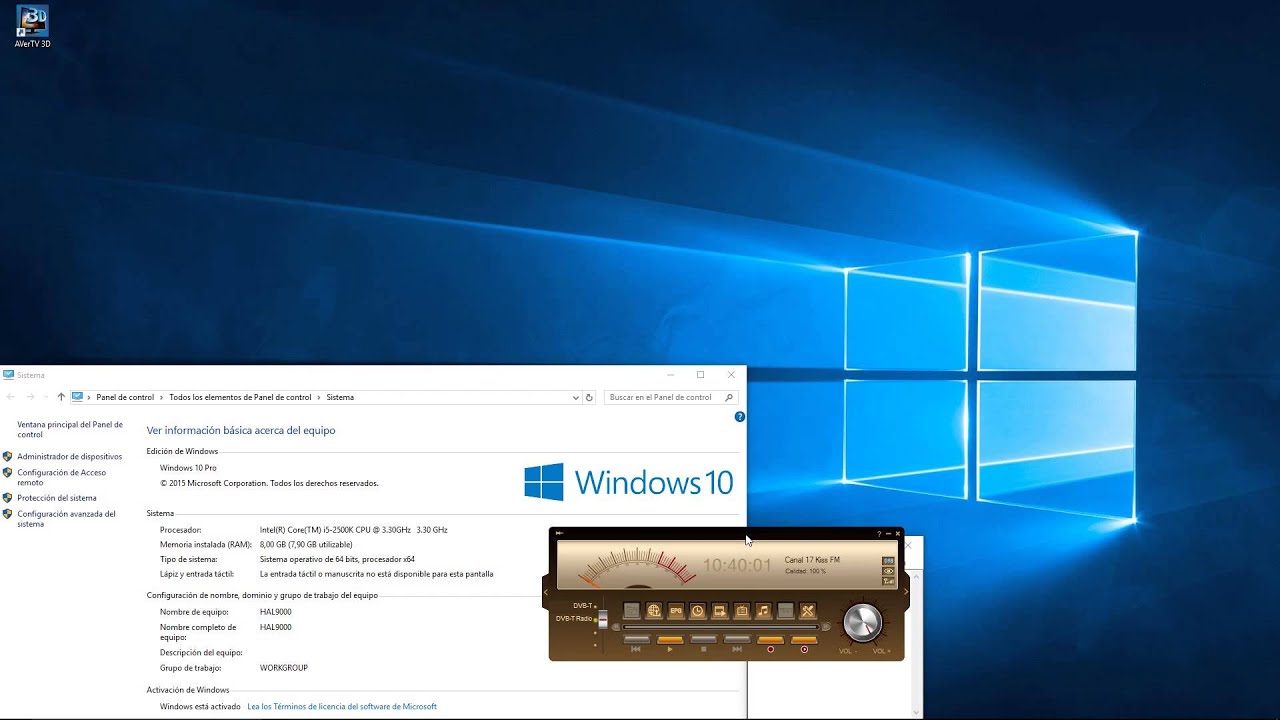Open the settings tools icon in AVerTV
Viewport: 1280px width, 720px height.
808,610
